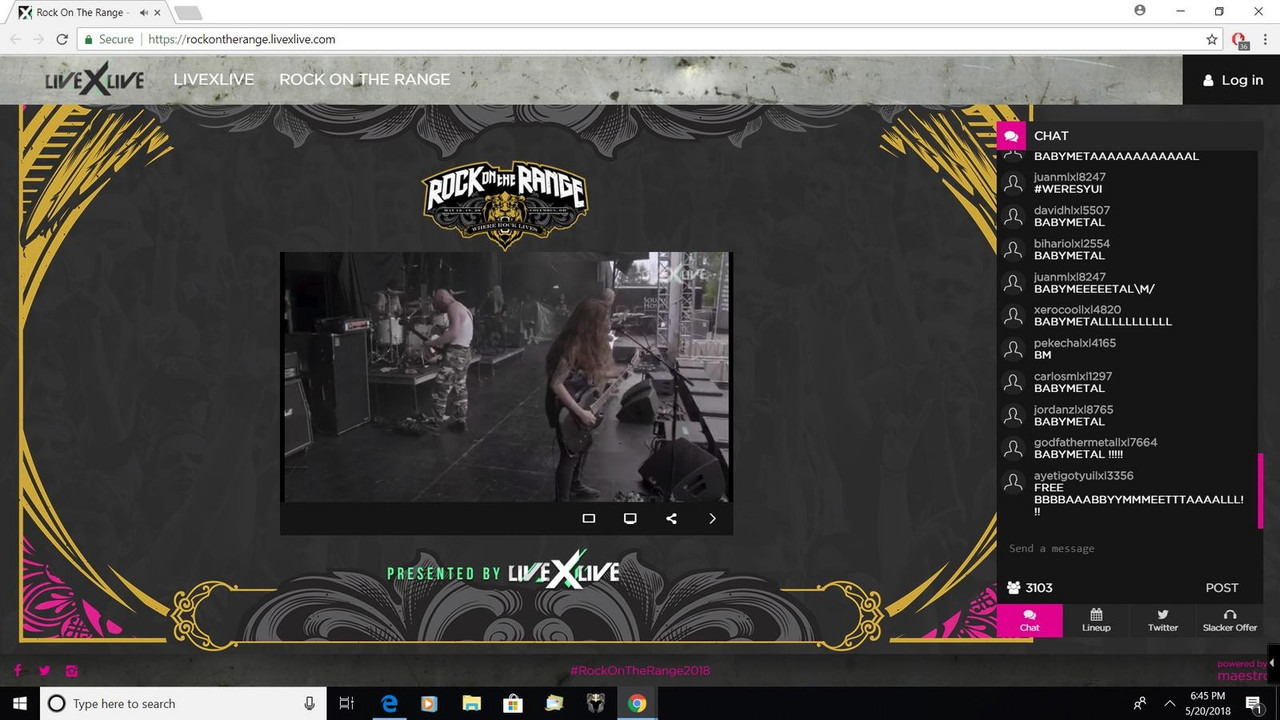
Task: Click the #WERESYUI chat message
Action: [x=1068, y=189]
